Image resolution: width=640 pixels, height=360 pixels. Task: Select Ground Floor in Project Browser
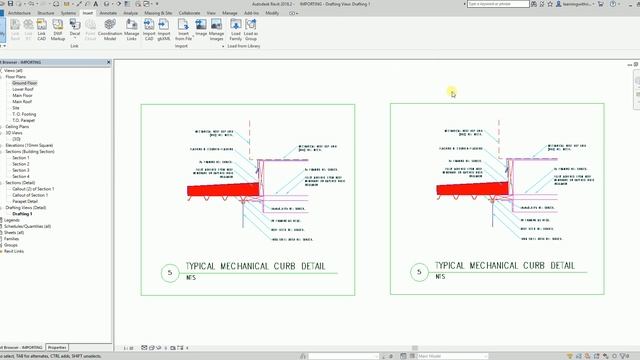pos(24,83)
